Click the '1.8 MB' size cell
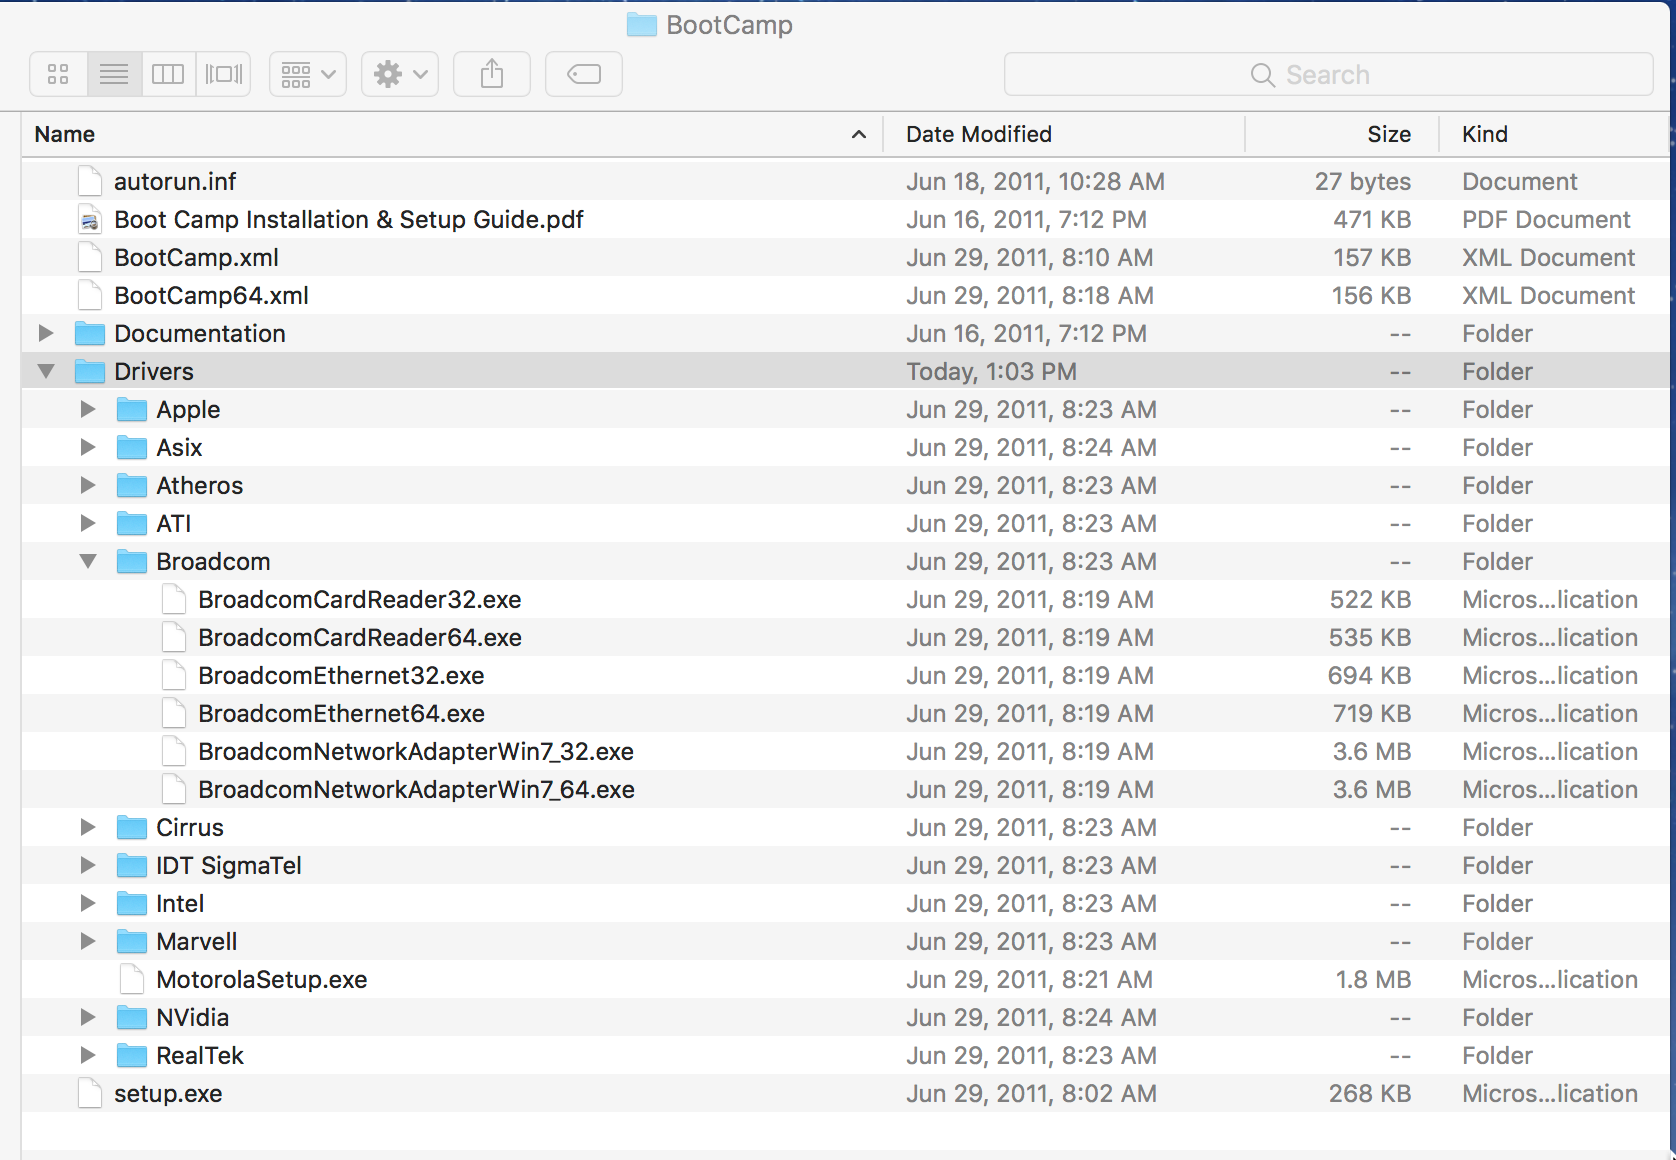This screenshot has width=1676, height=1160. pyautogui.click(x=1374, y=980)
